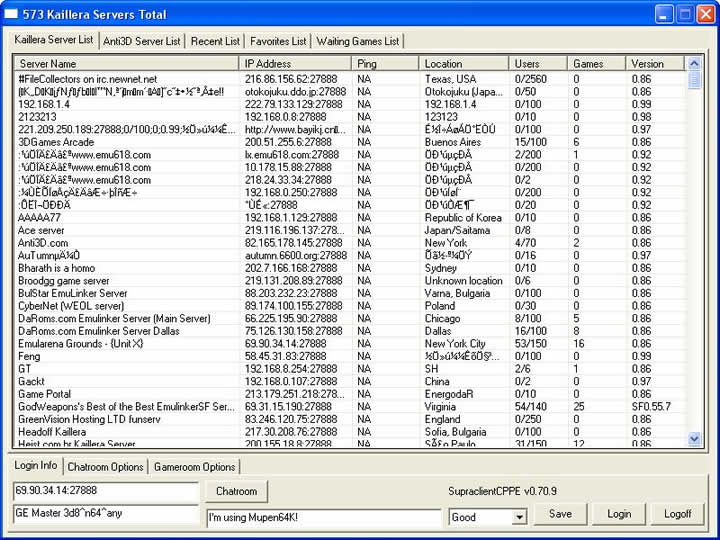Select the 'CyberNet (WEOL server)' row
This screenshot has height=540, width=720.
coord(349,306)
